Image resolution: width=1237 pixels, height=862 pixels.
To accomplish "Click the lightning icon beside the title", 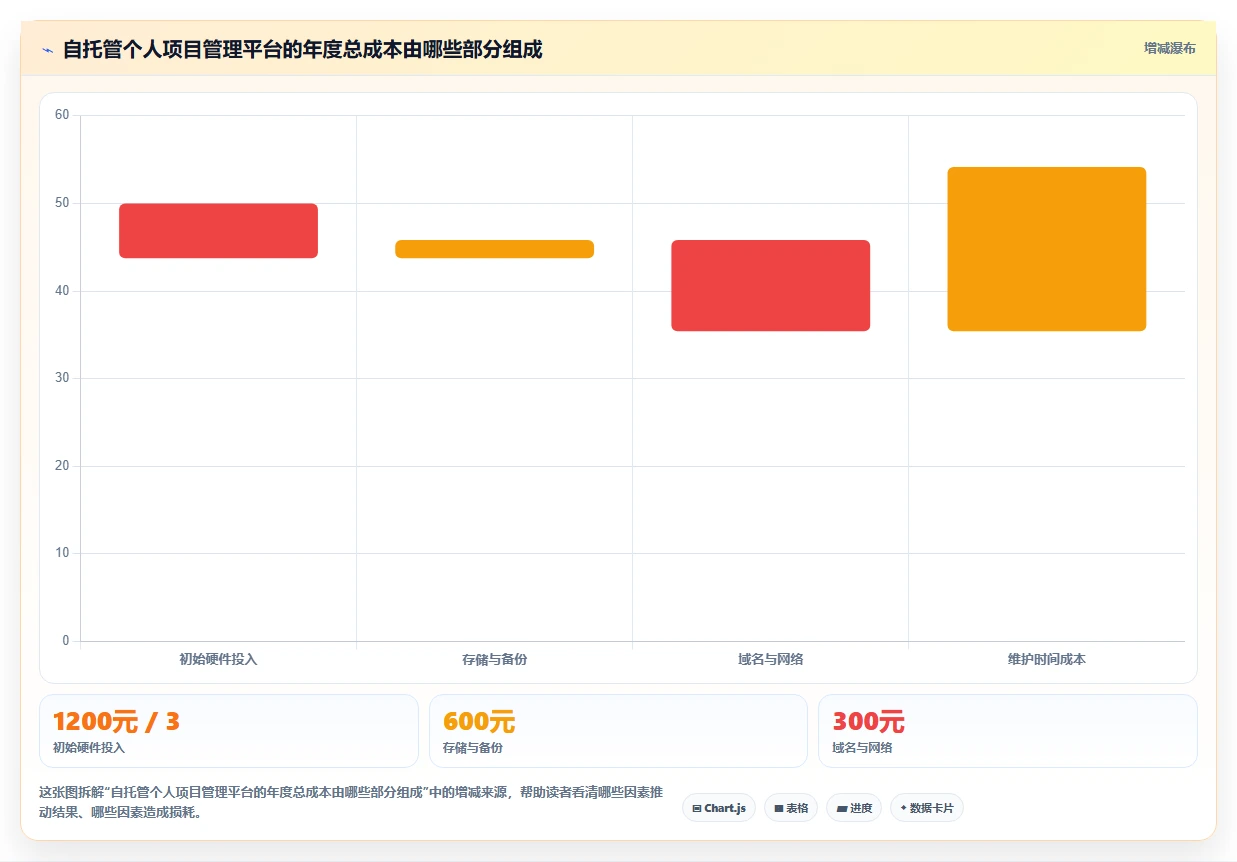I will [x=47, y=50].
